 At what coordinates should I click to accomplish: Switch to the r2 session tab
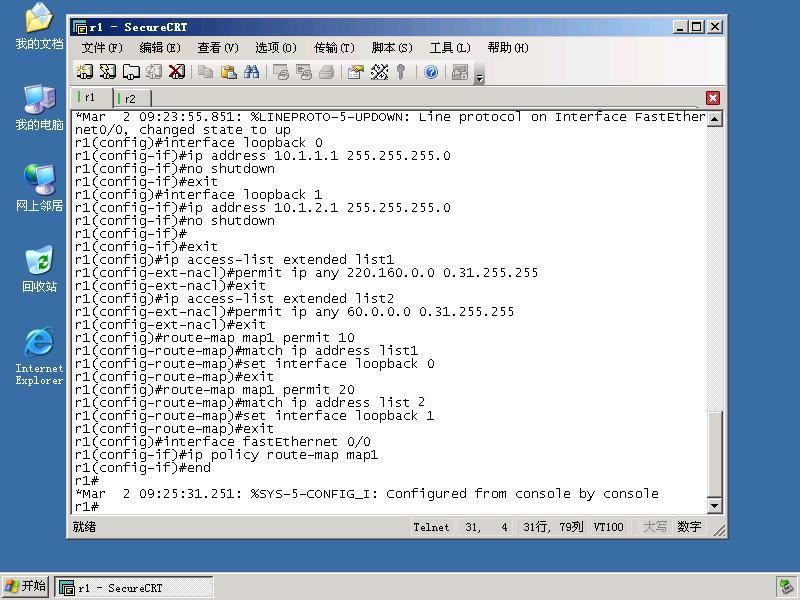pos(132,98)
